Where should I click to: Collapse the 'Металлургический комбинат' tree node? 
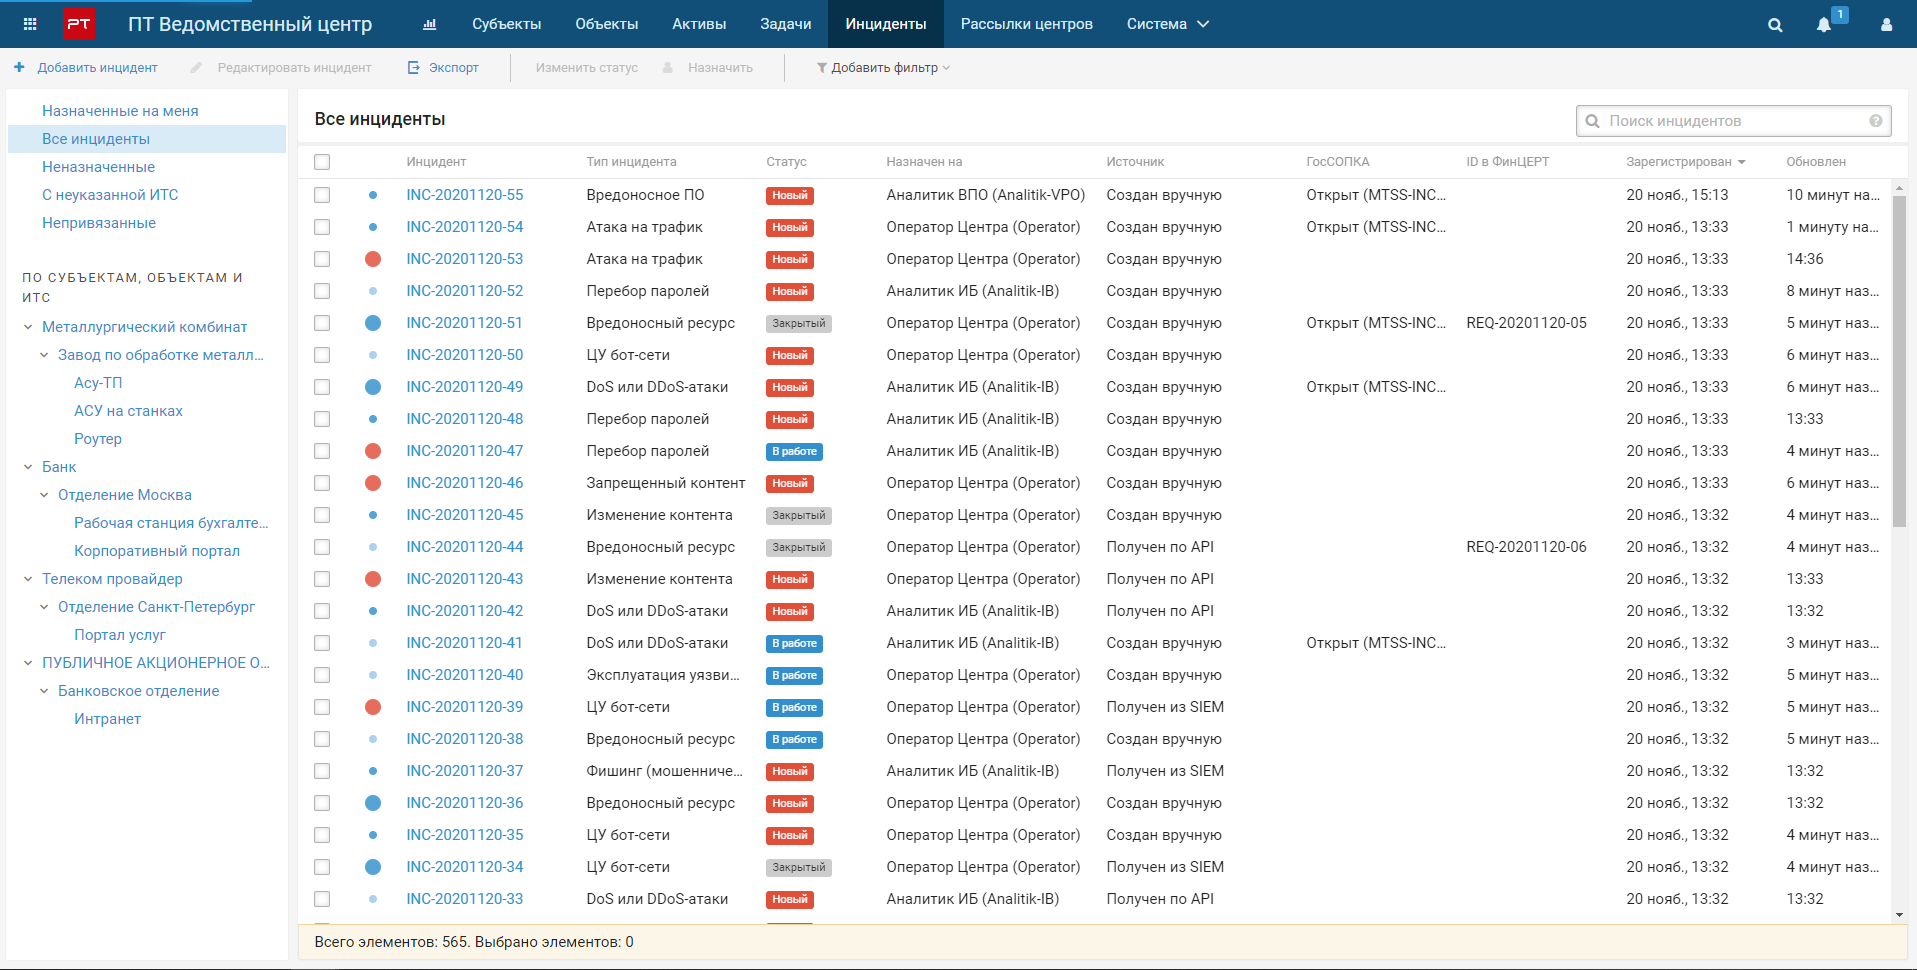pyautogui.click(x=28, y=327)
